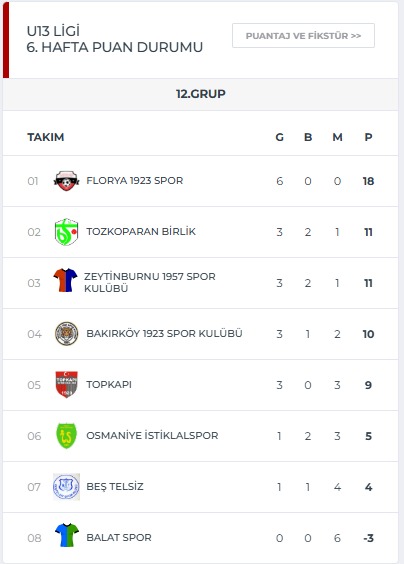Screen dimensions: 404x564
Task: Open OSMANİYE İSTİKLALSPOR team name
Action: (x=152, y=436)
